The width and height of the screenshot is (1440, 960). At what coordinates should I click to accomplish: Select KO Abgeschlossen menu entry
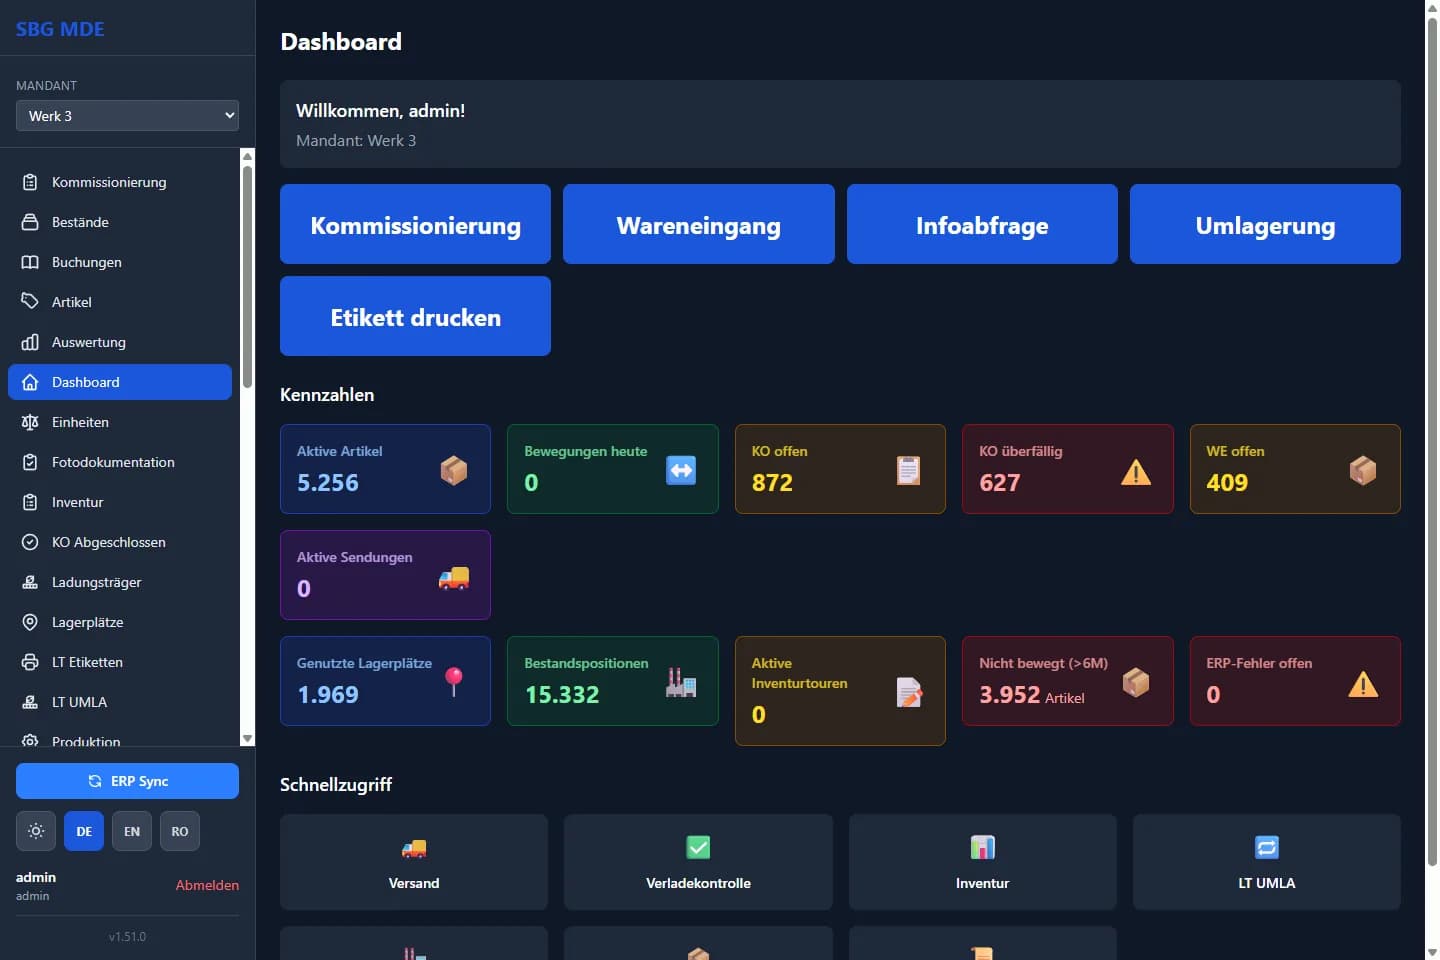coord(120,542)
